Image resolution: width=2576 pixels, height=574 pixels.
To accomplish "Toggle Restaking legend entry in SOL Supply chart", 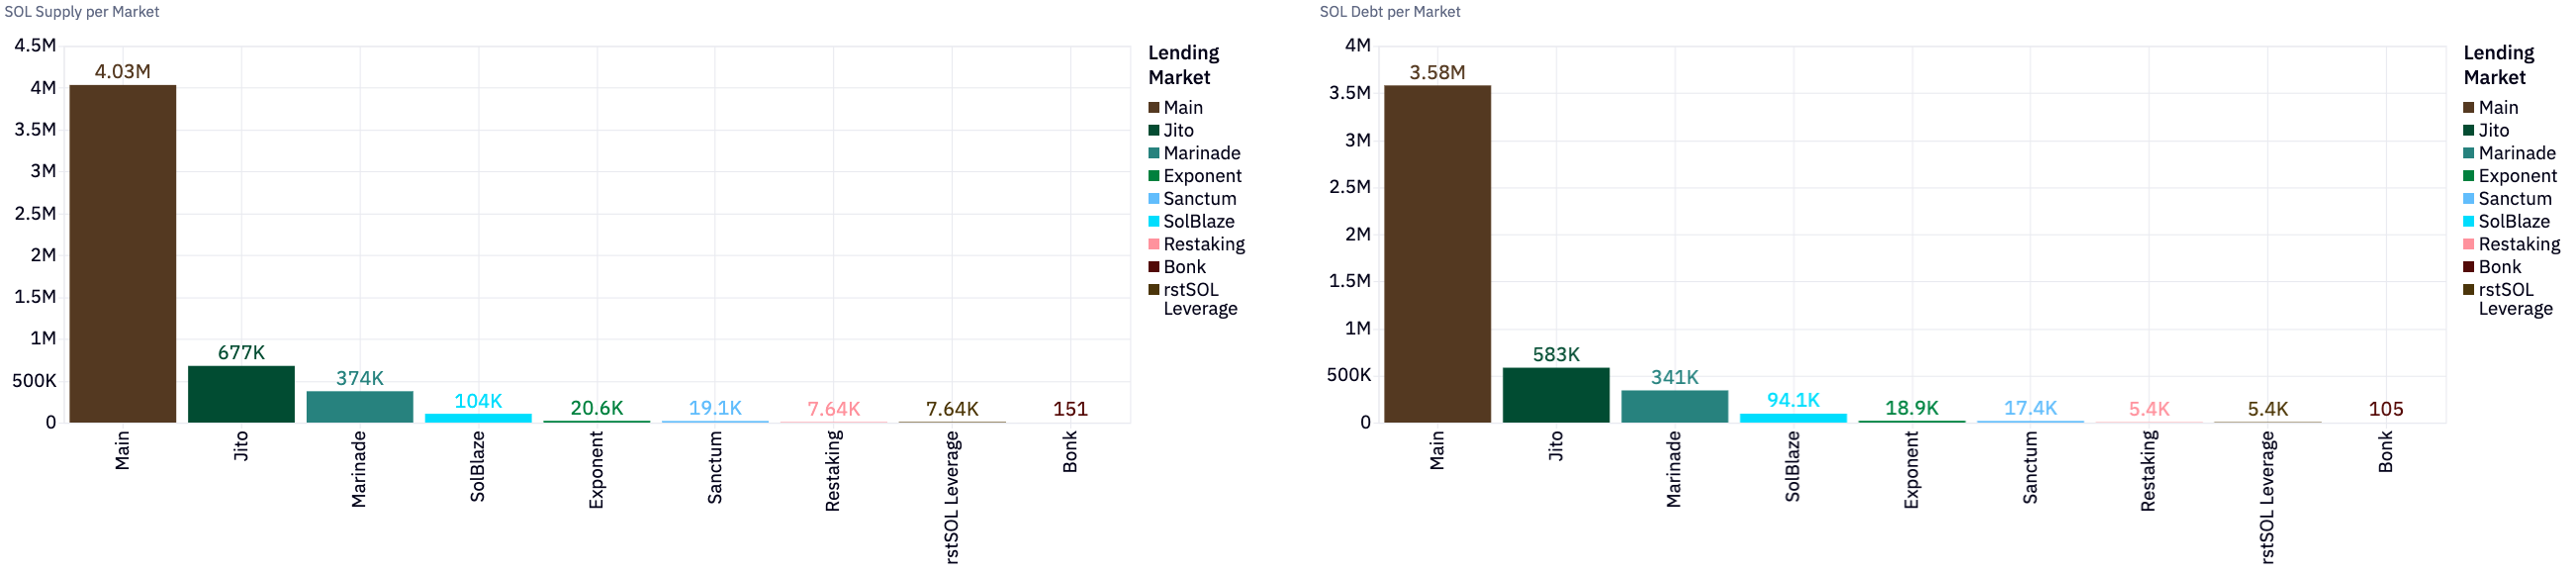I will point(1203,244).
